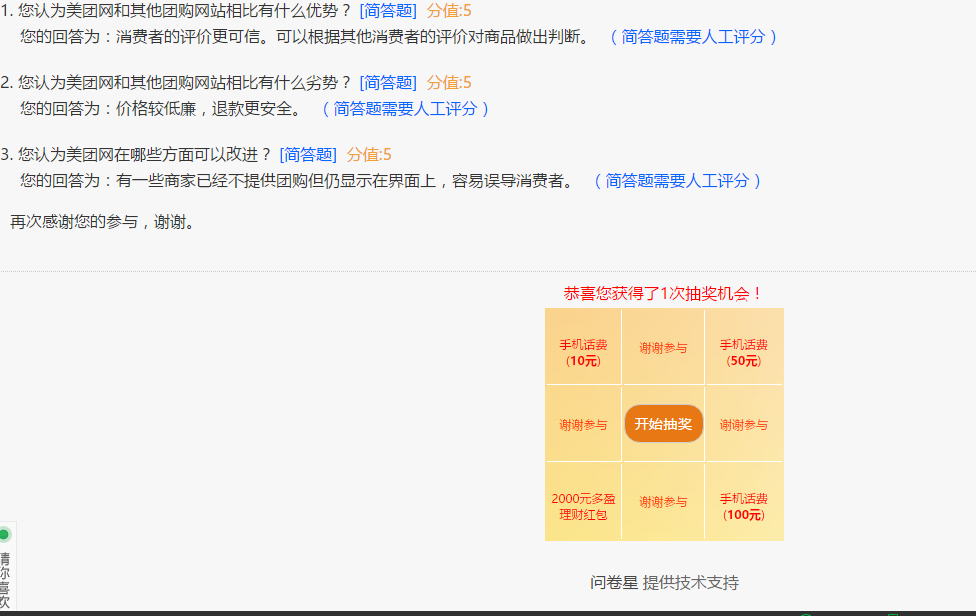Click the 简答题需要人工评分 note under question 1
The width and height of the screenshot is (976, 616).
[693, 37]
